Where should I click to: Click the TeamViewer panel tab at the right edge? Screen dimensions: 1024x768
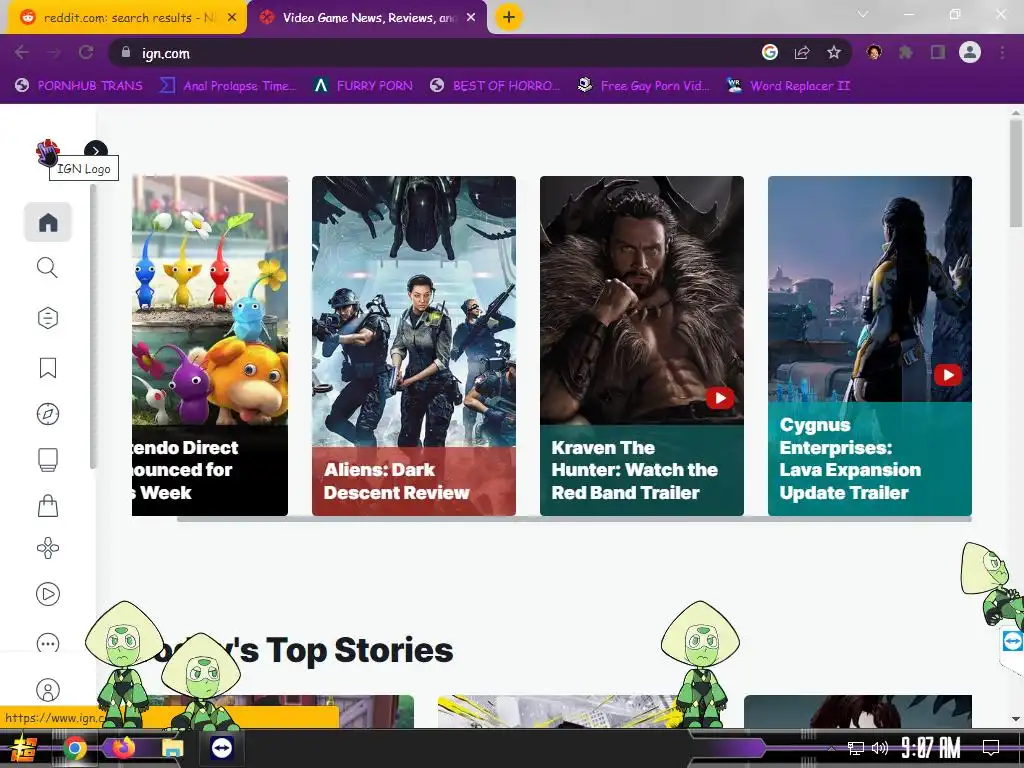point(1012,641)
